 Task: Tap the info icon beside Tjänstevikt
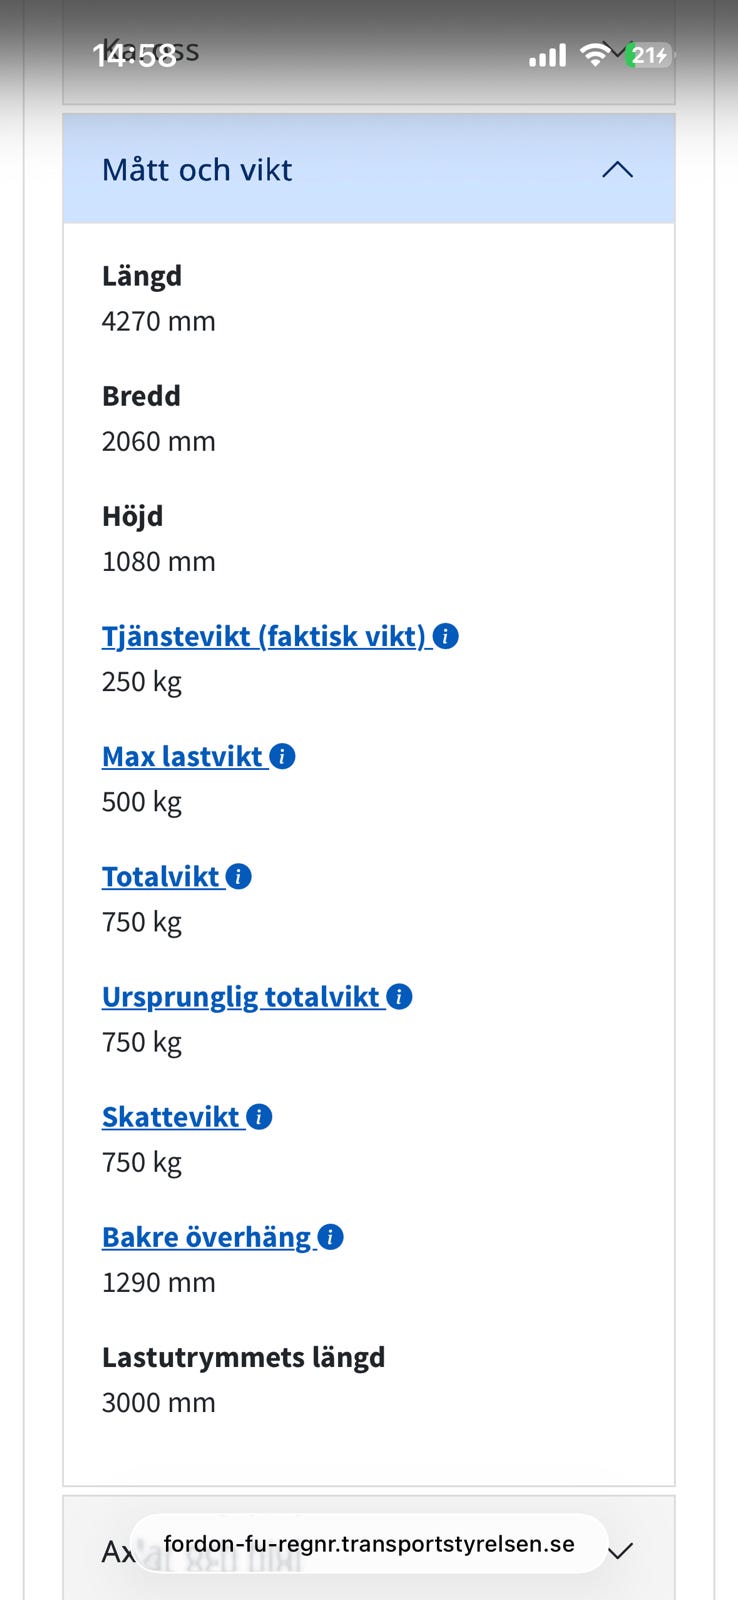[446, 636]
